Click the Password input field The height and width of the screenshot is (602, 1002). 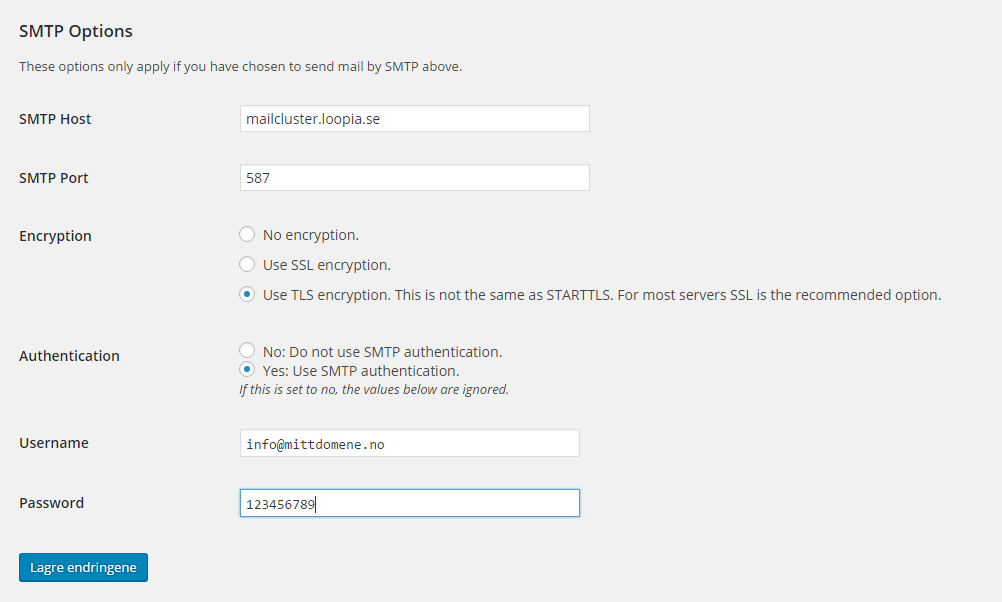pos(410,504)
